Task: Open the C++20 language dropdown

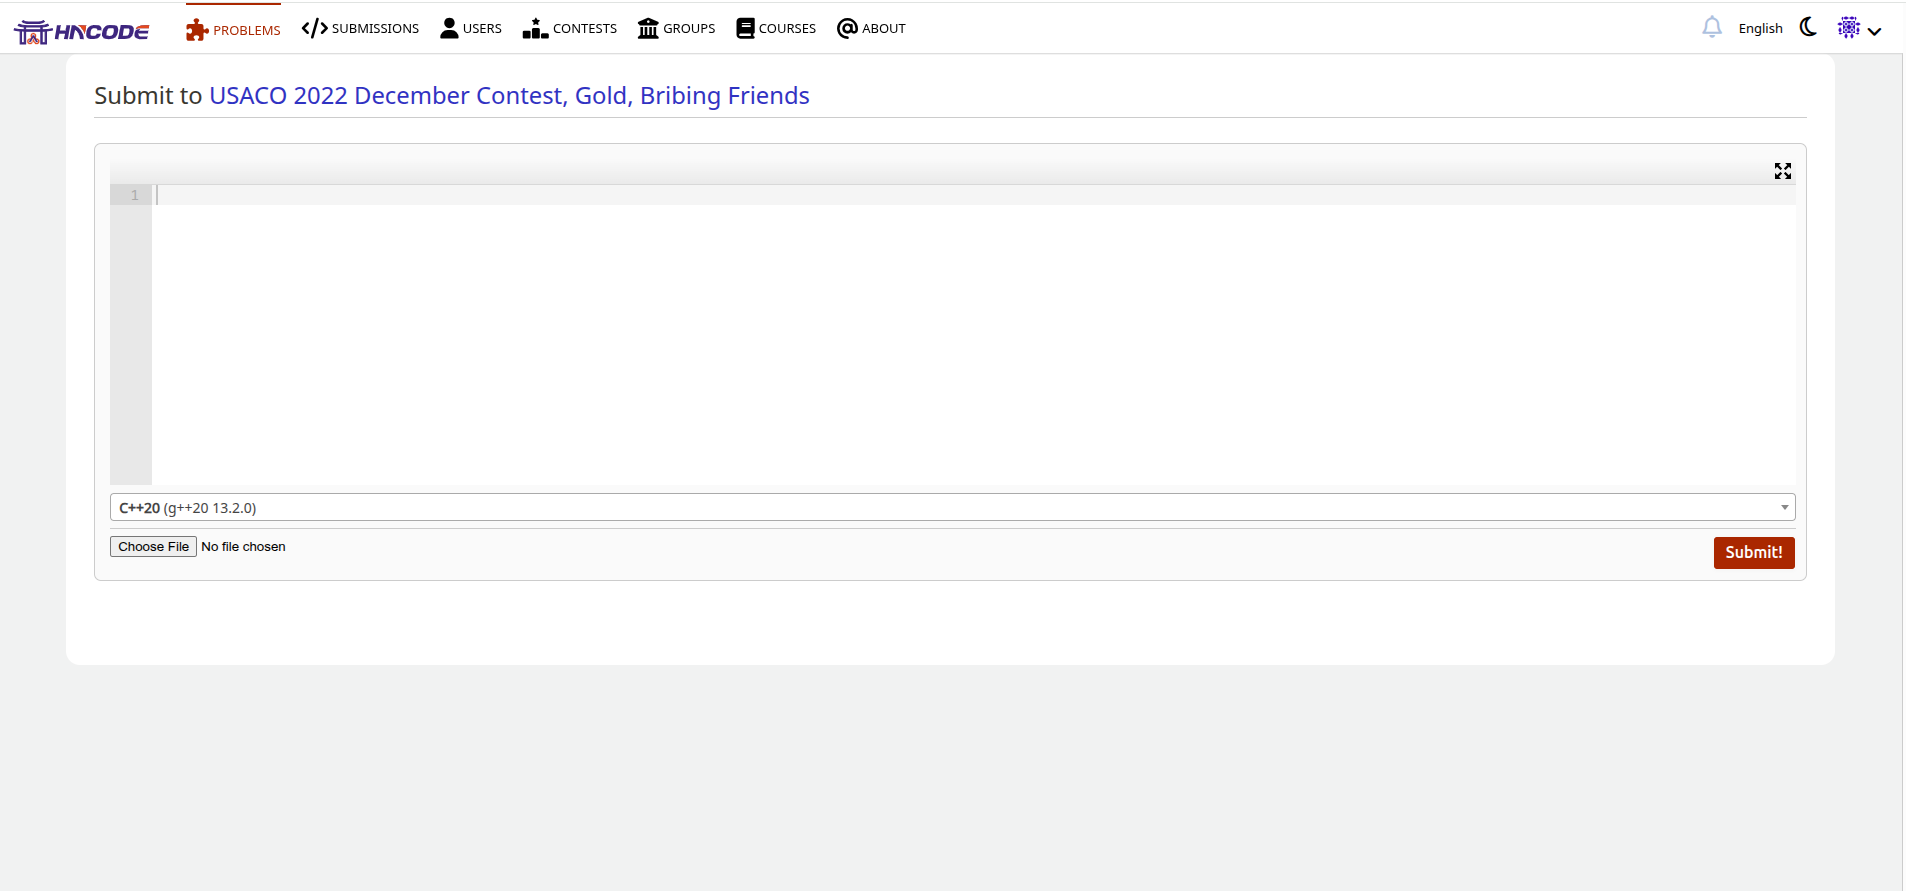Action: tap(952, 507)
